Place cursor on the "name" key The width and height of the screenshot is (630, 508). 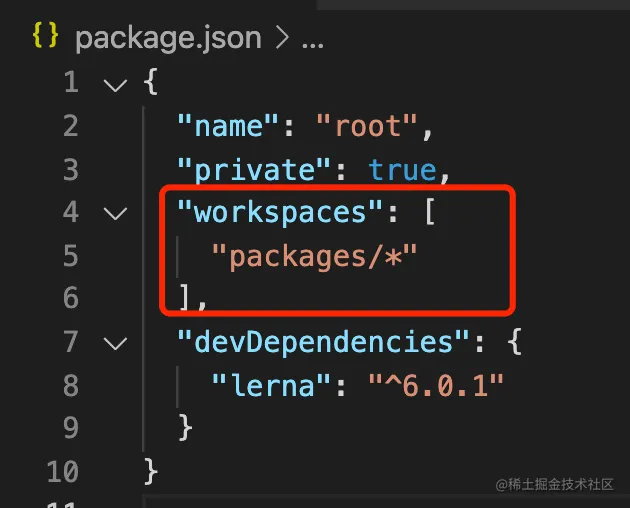[227, 125]
